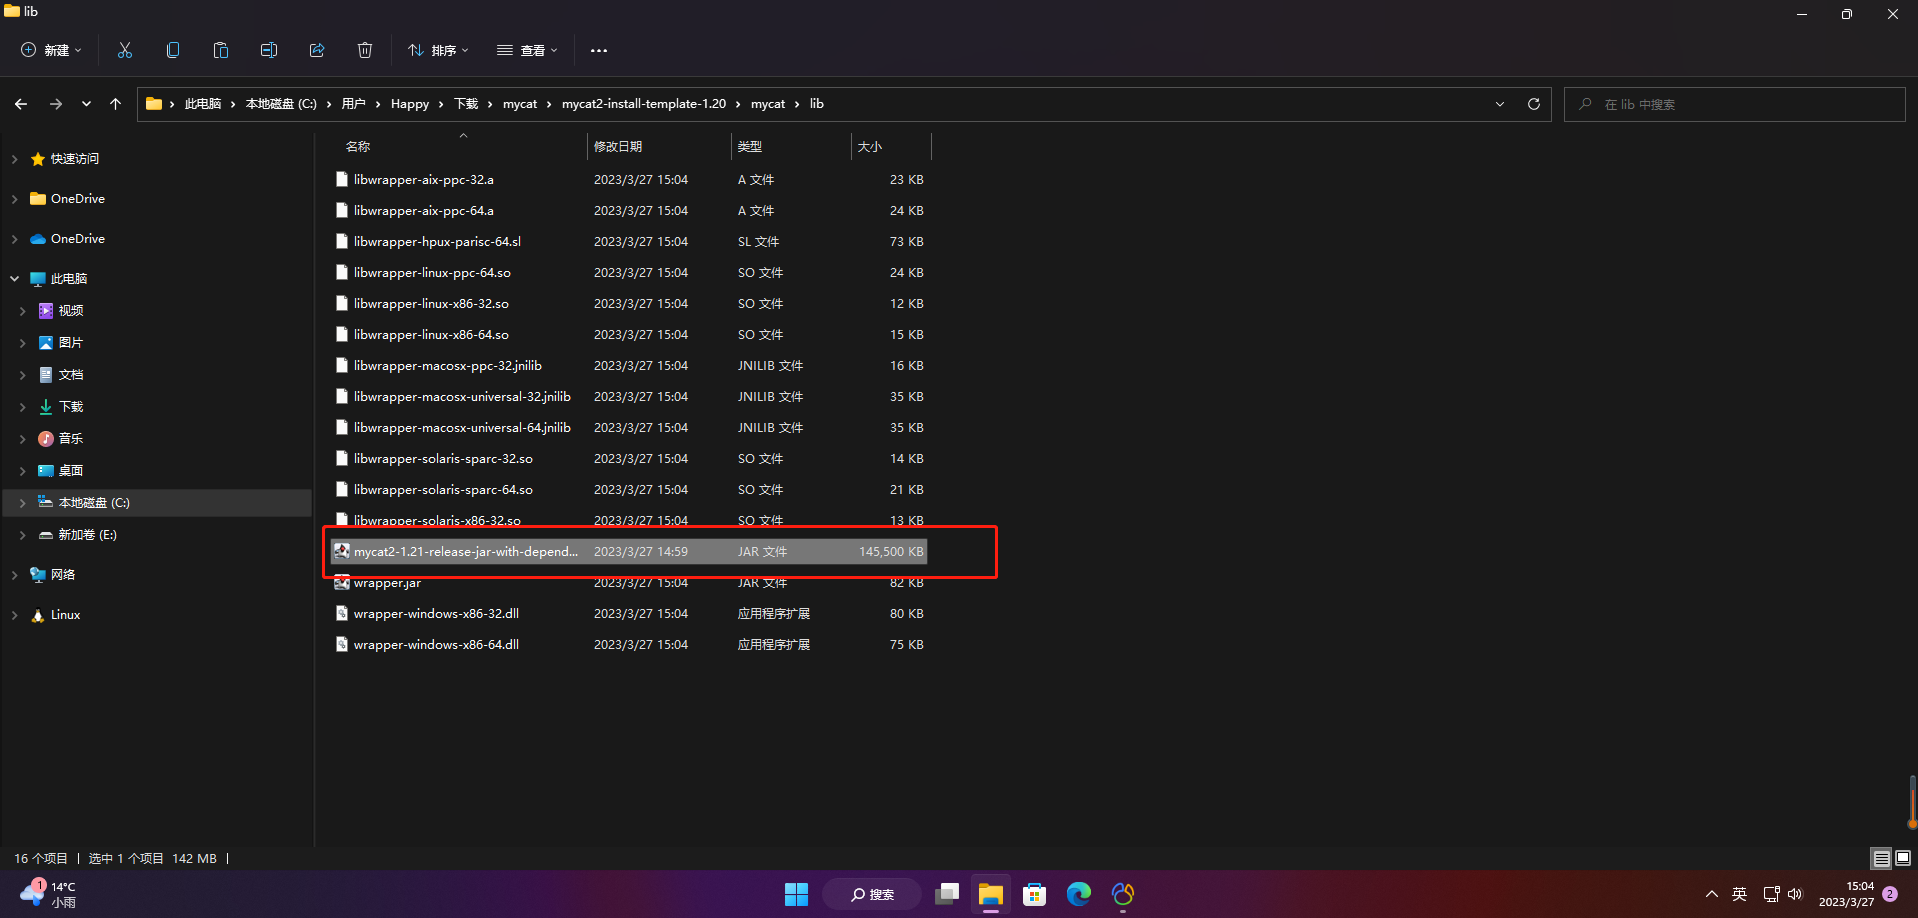Image resolution: width=1918 pixels, height=918 pixels.
Task: Go forward with the right arrow
Action: point(56,104)
